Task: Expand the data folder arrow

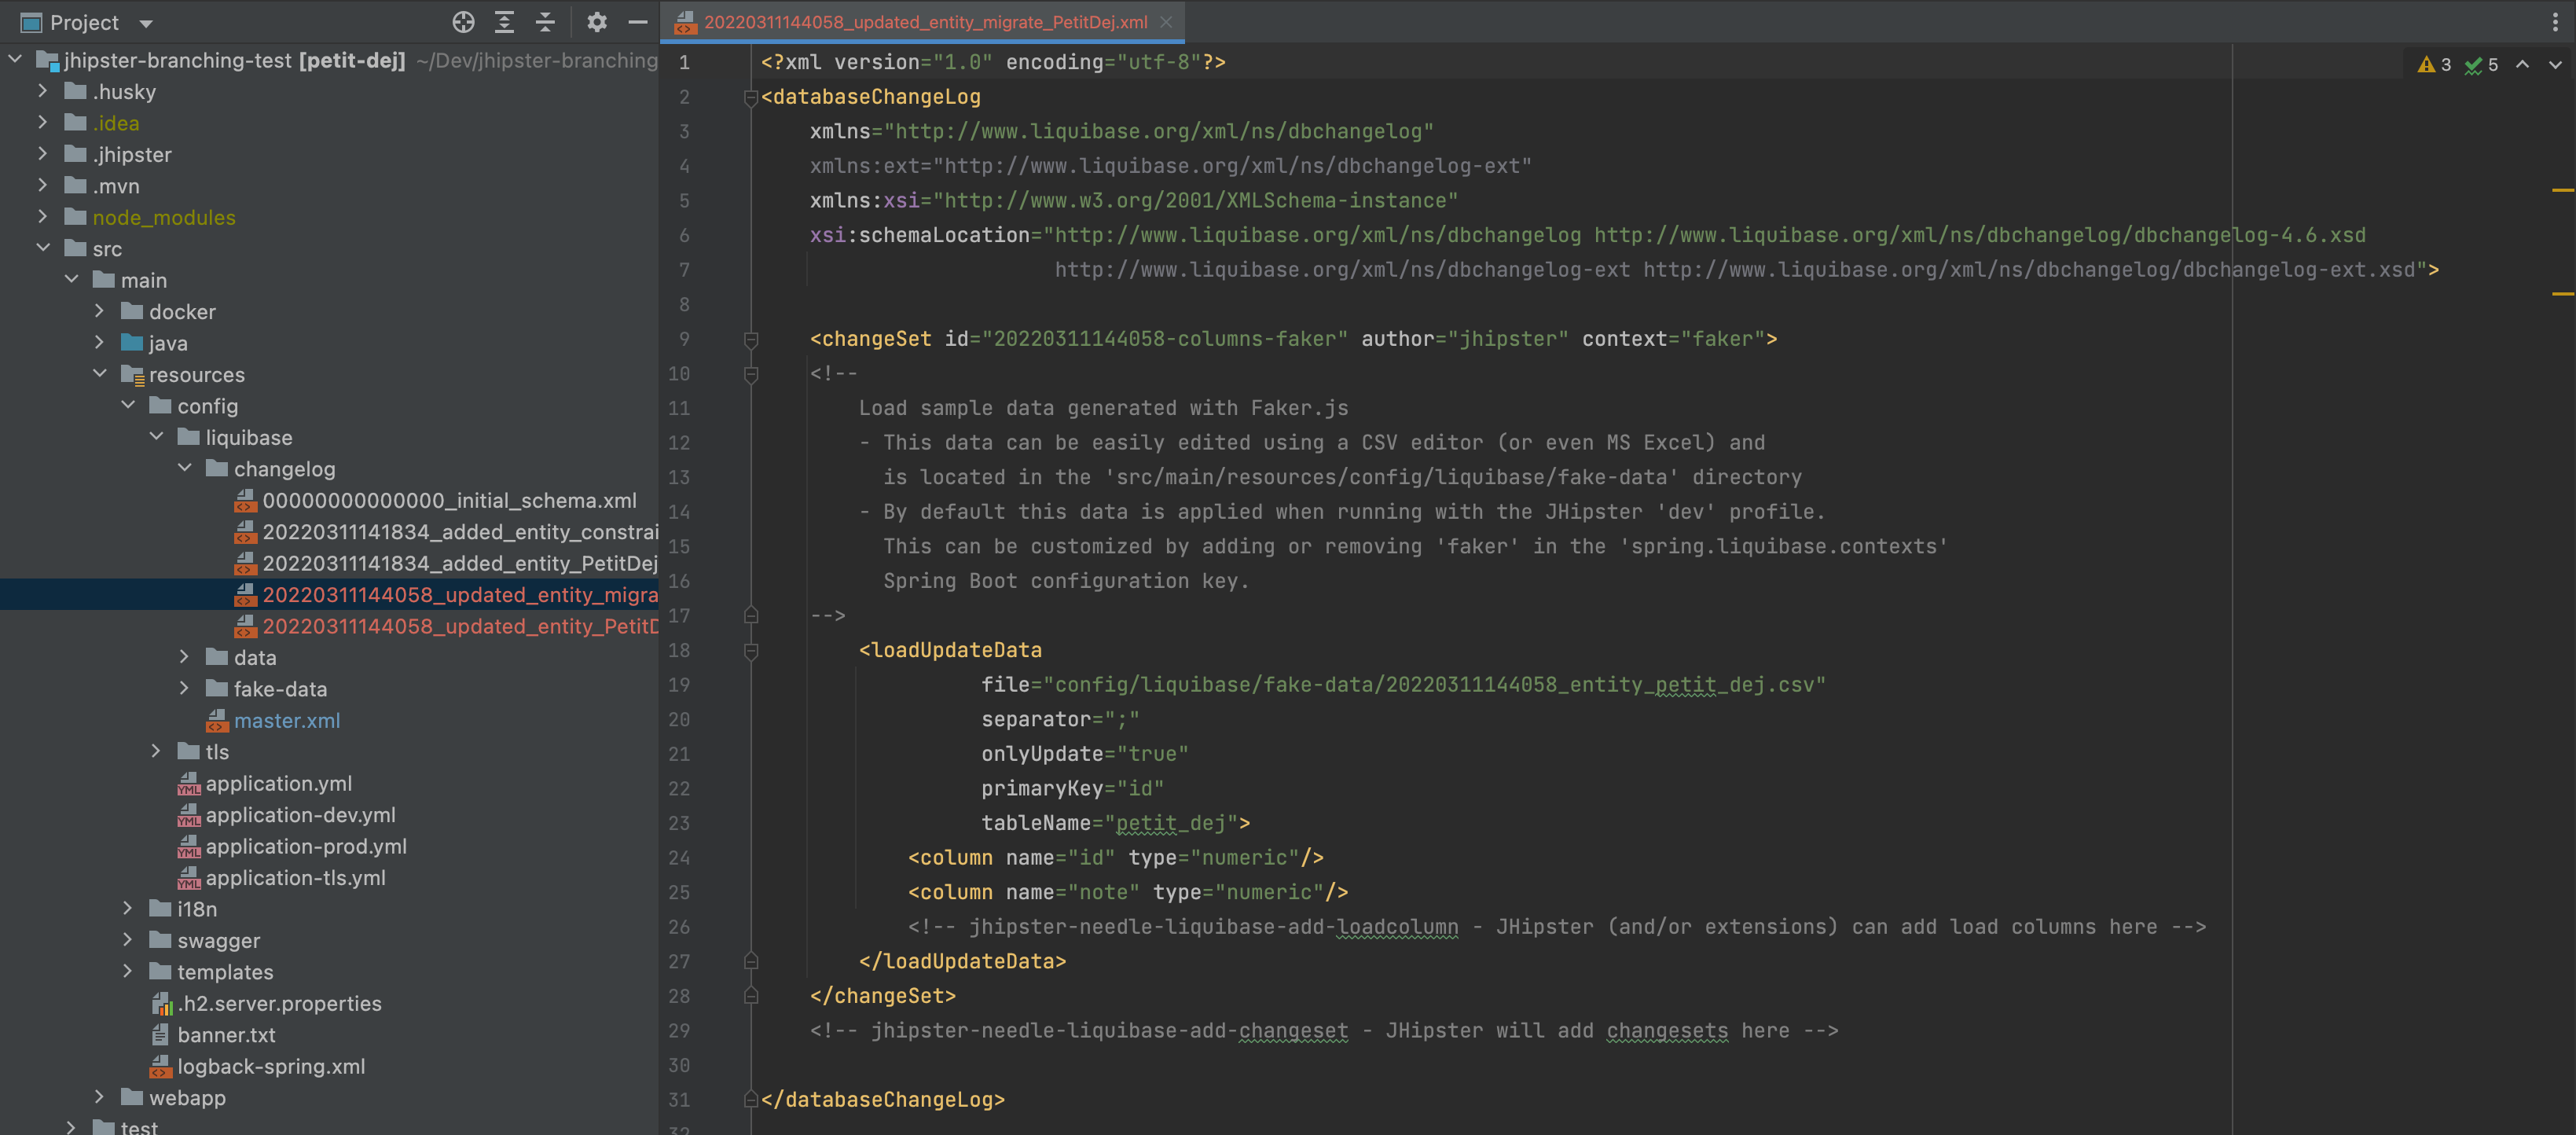Action: click(x=184, y=657)
